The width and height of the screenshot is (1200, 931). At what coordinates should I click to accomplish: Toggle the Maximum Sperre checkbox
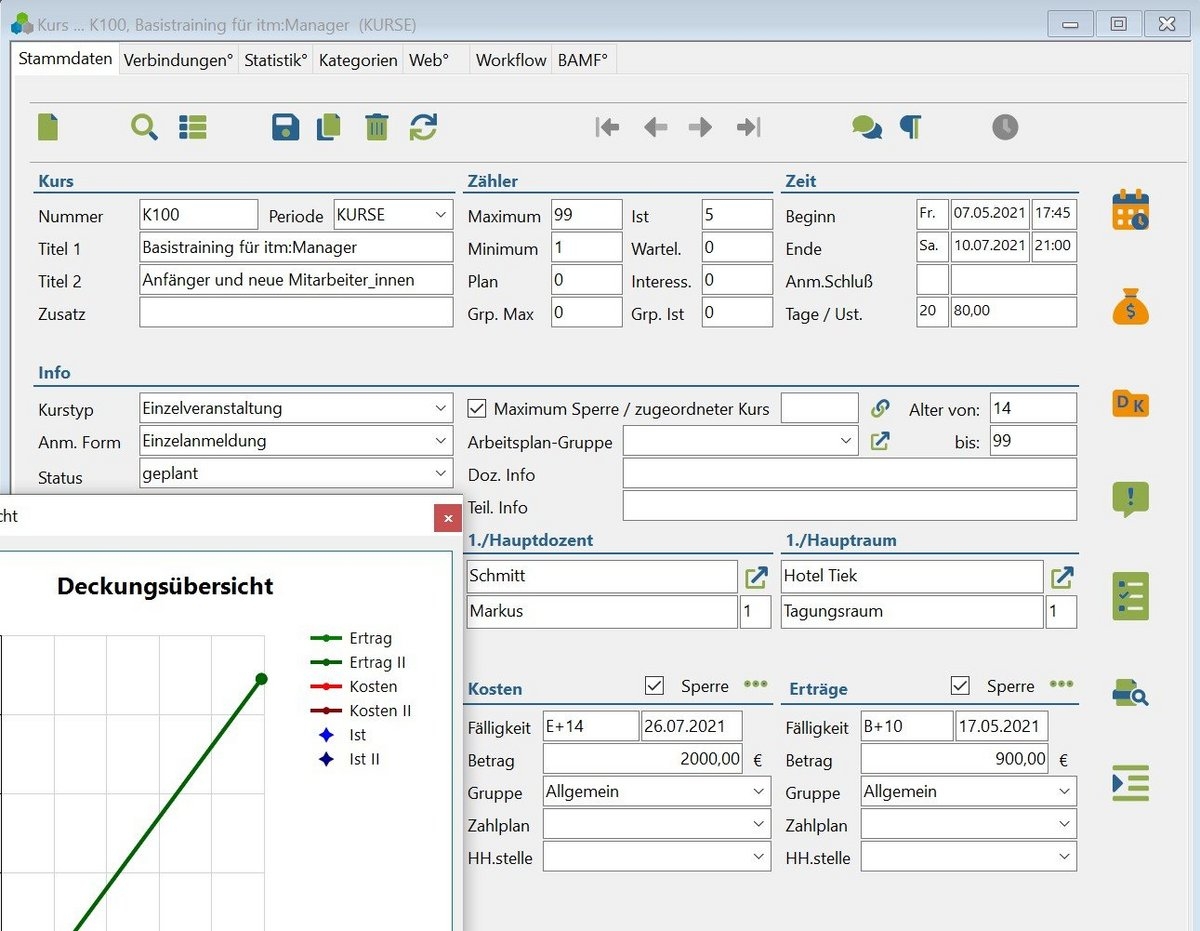pos(477,408)
